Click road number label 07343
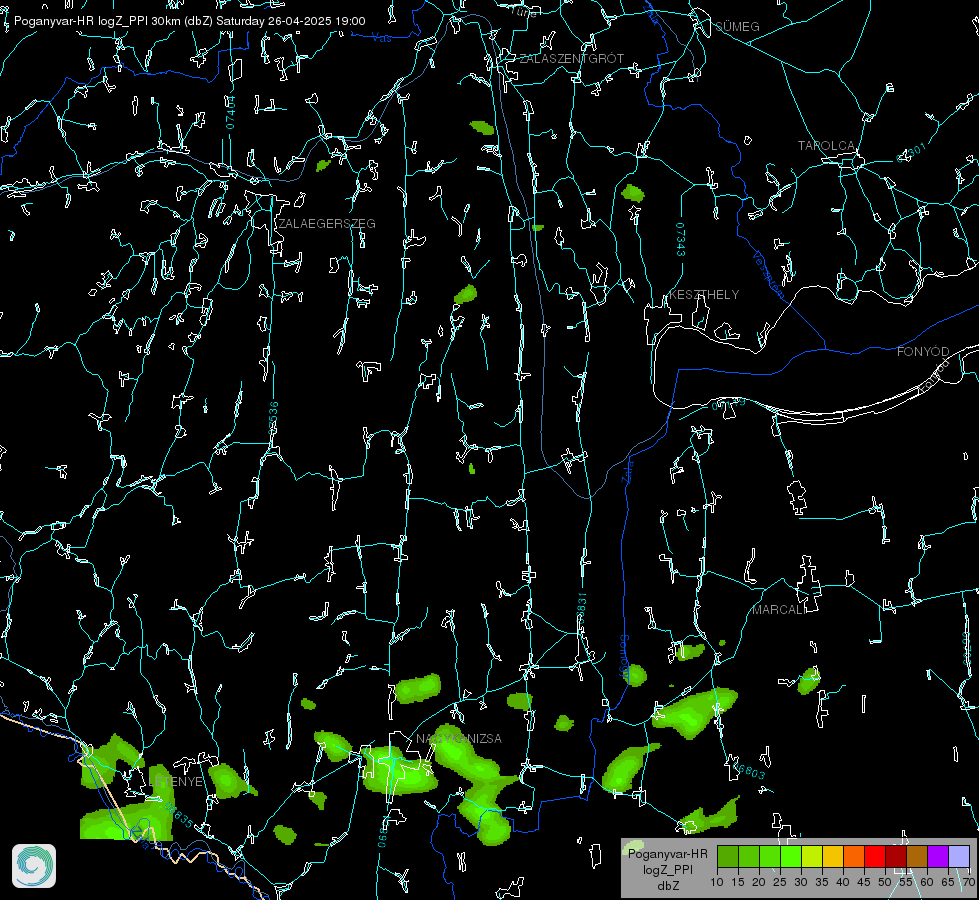This screenshot has height=900, width=979. pos(681,240)
